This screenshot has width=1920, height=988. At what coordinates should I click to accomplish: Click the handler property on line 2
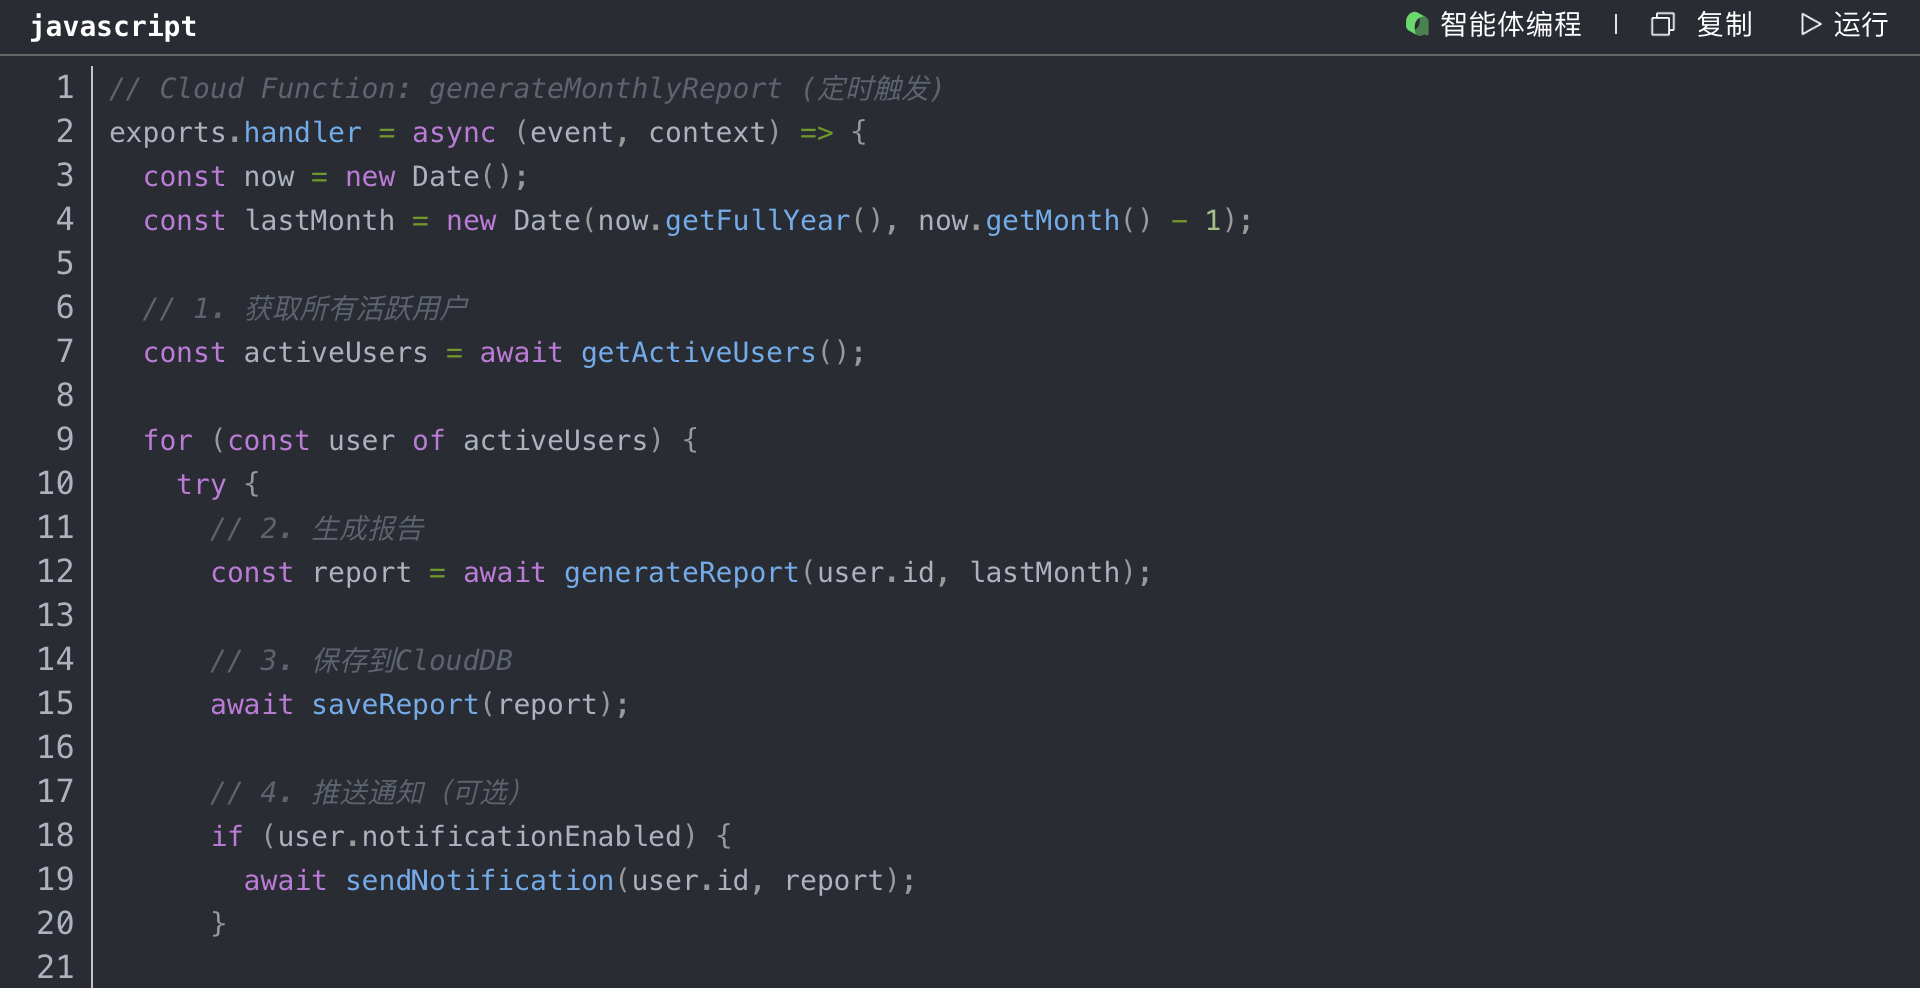302,132
